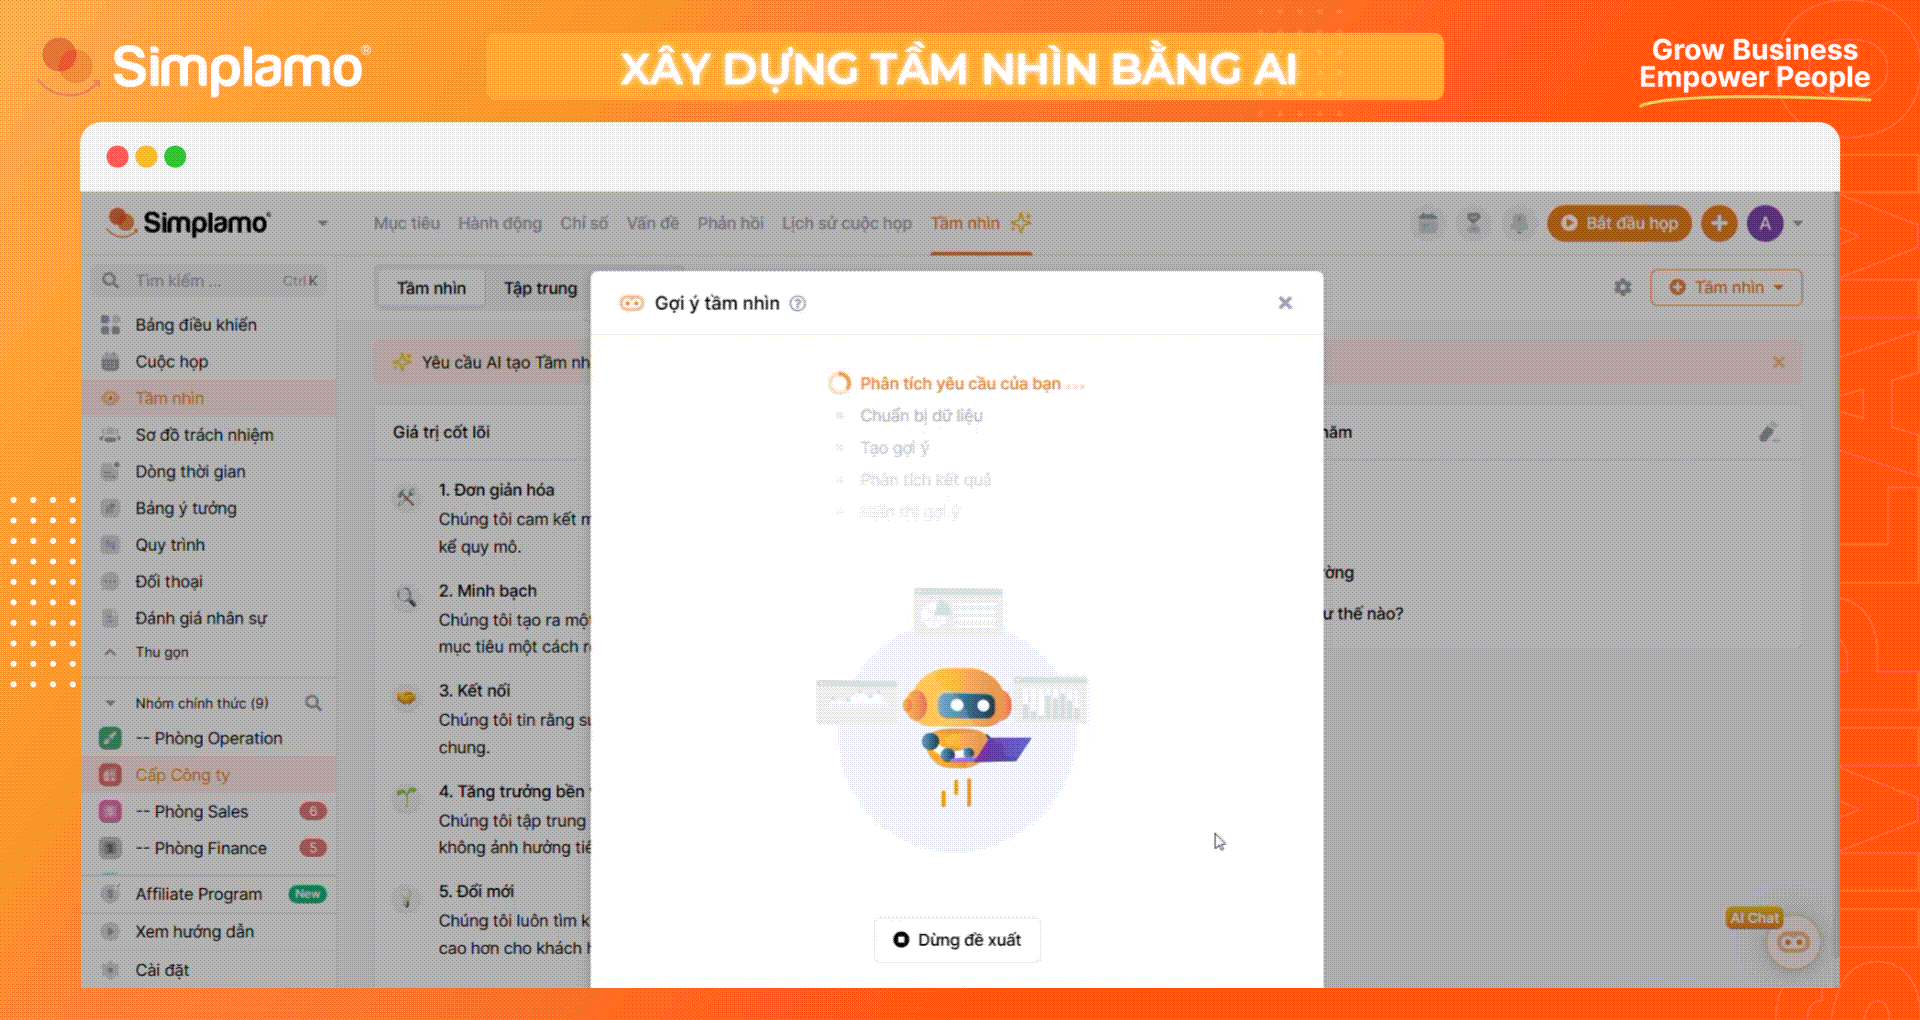The image size is (1920, 1020).
Task: Open Bảng điều khiển in the sidebar
Action: pos(196,325)
